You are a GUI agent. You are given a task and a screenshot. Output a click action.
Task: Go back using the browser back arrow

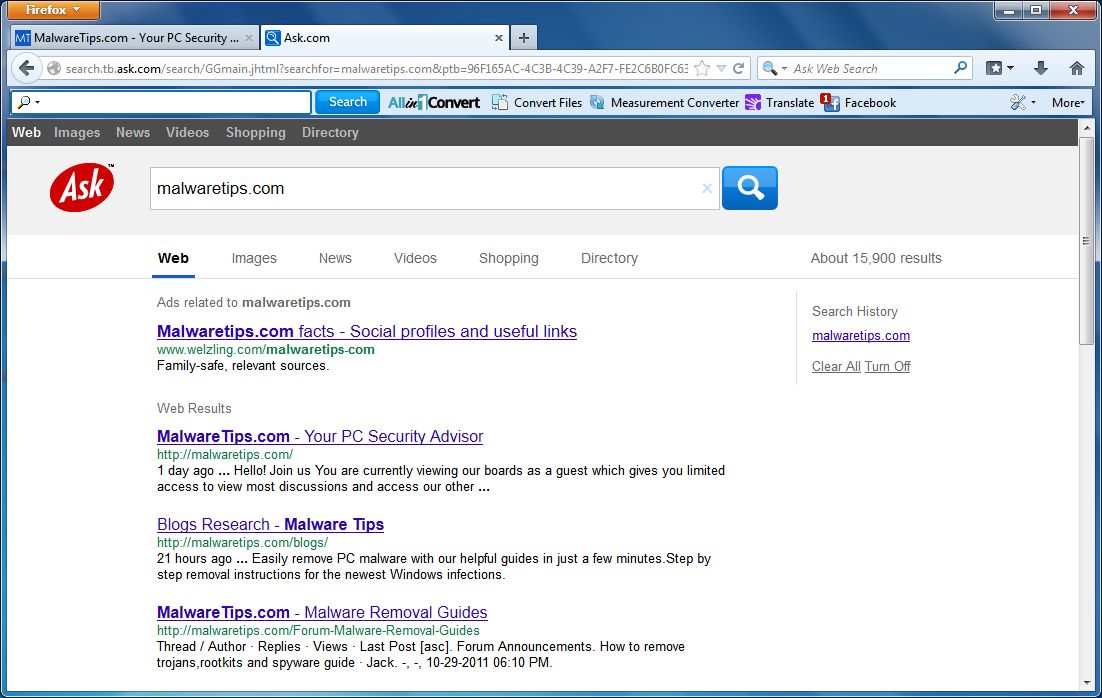(26, 68)
